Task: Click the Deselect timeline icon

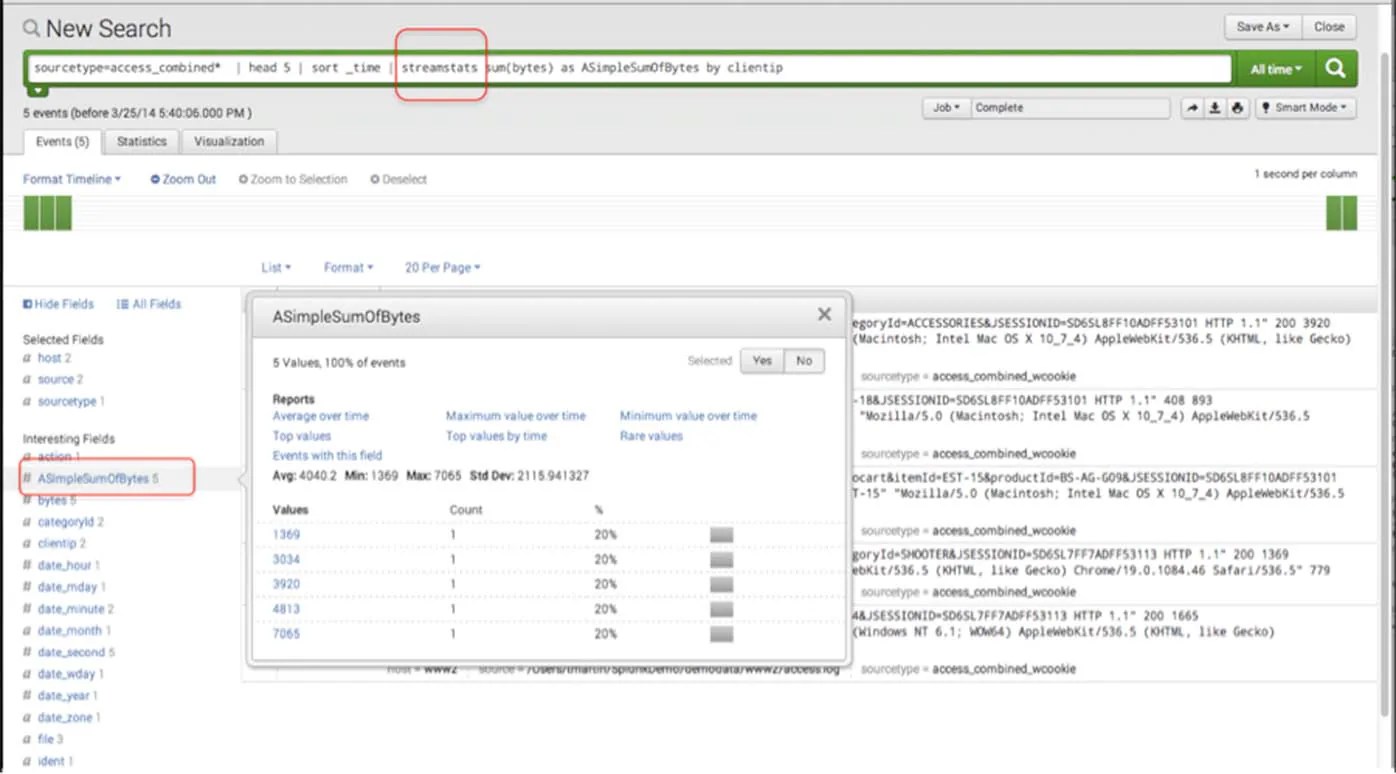Action: (x=396, y=179)
